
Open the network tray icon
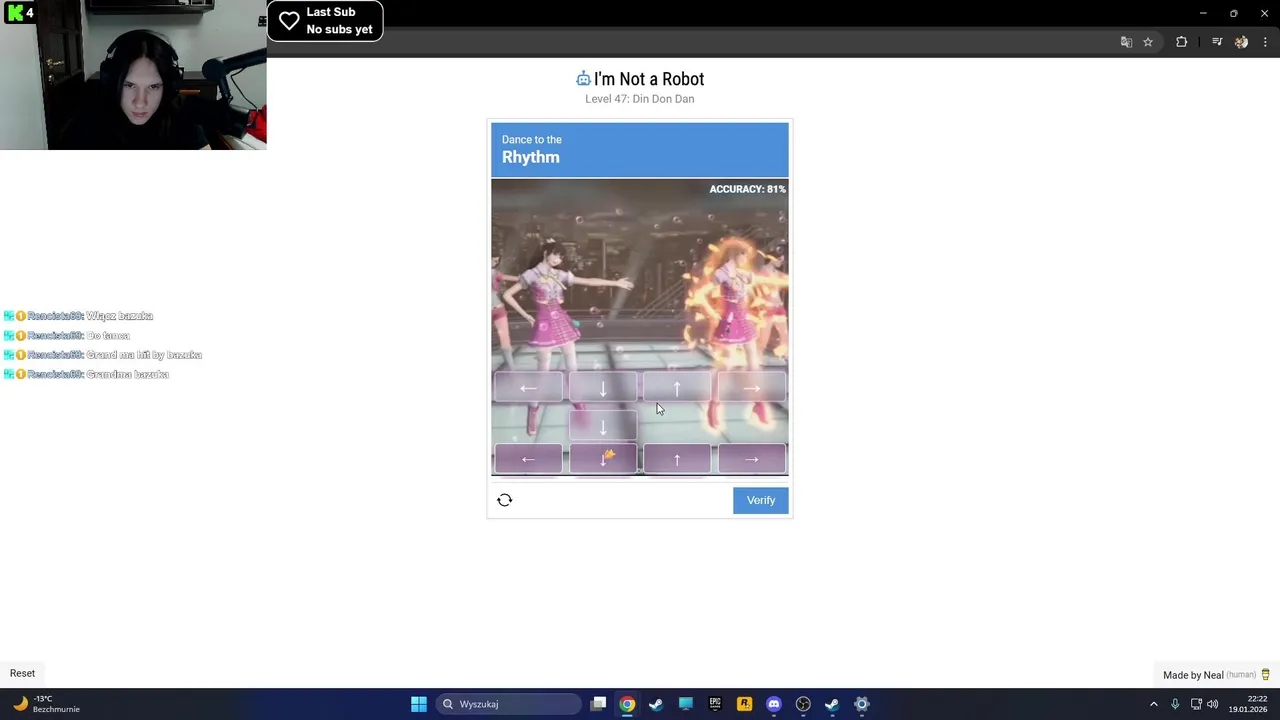coord(1196,704)
